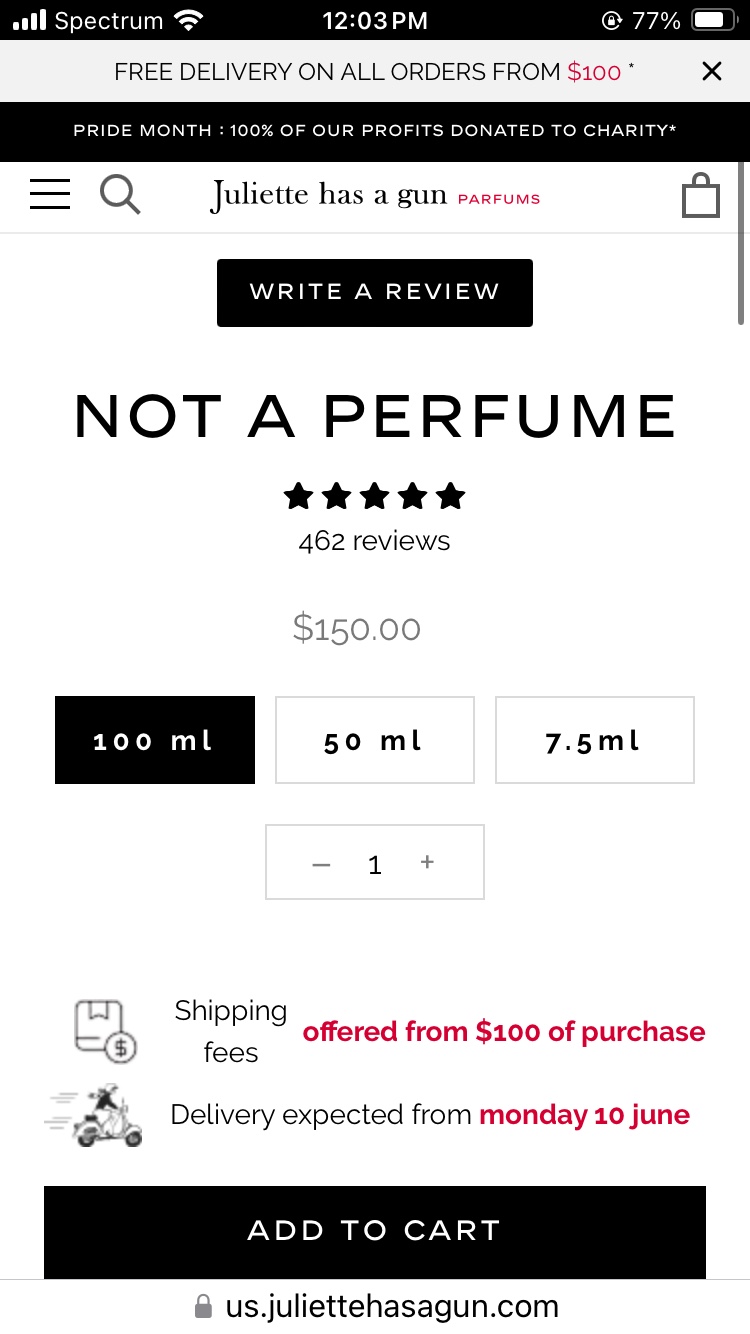Screen dimensions: 750x1334
Task: Open the shopping bag cart icon
Action: click(700, 195)
